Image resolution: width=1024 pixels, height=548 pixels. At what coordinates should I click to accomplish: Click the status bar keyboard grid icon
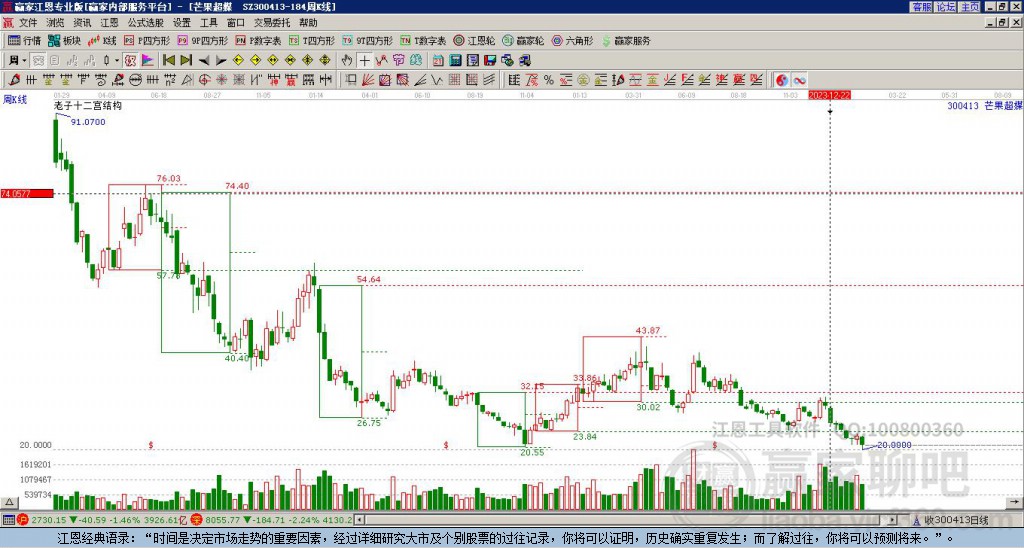[8, 520]
